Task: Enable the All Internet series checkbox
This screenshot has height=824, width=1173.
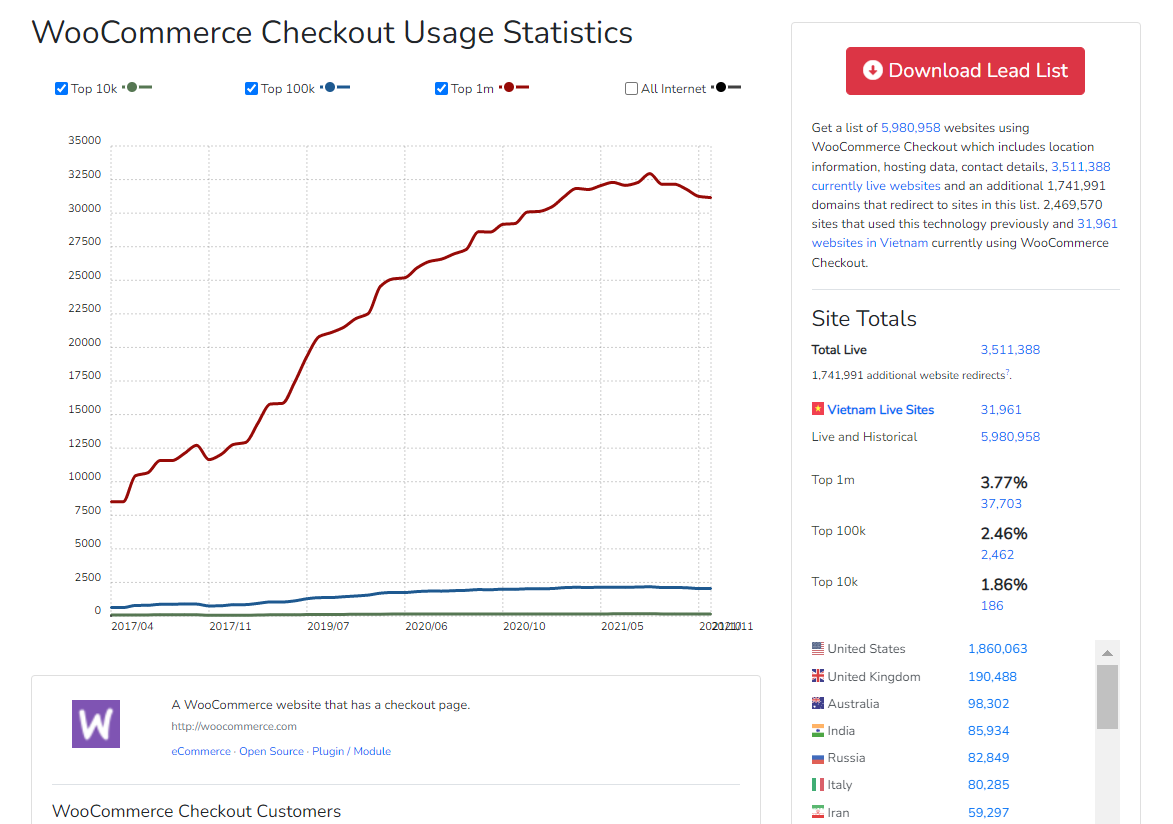Action: click(631, 88)
